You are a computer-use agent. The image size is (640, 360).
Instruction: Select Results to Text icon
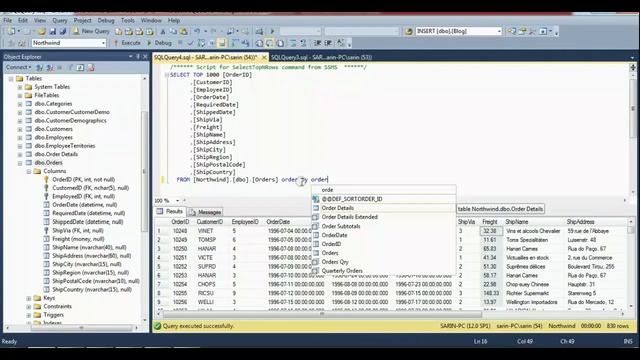click(259, 43)
